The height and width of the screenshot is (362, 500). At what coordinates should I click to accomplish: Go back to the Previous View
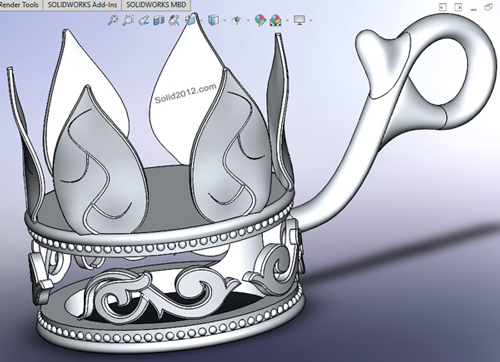pyautogui.click(x=144, y=20)
